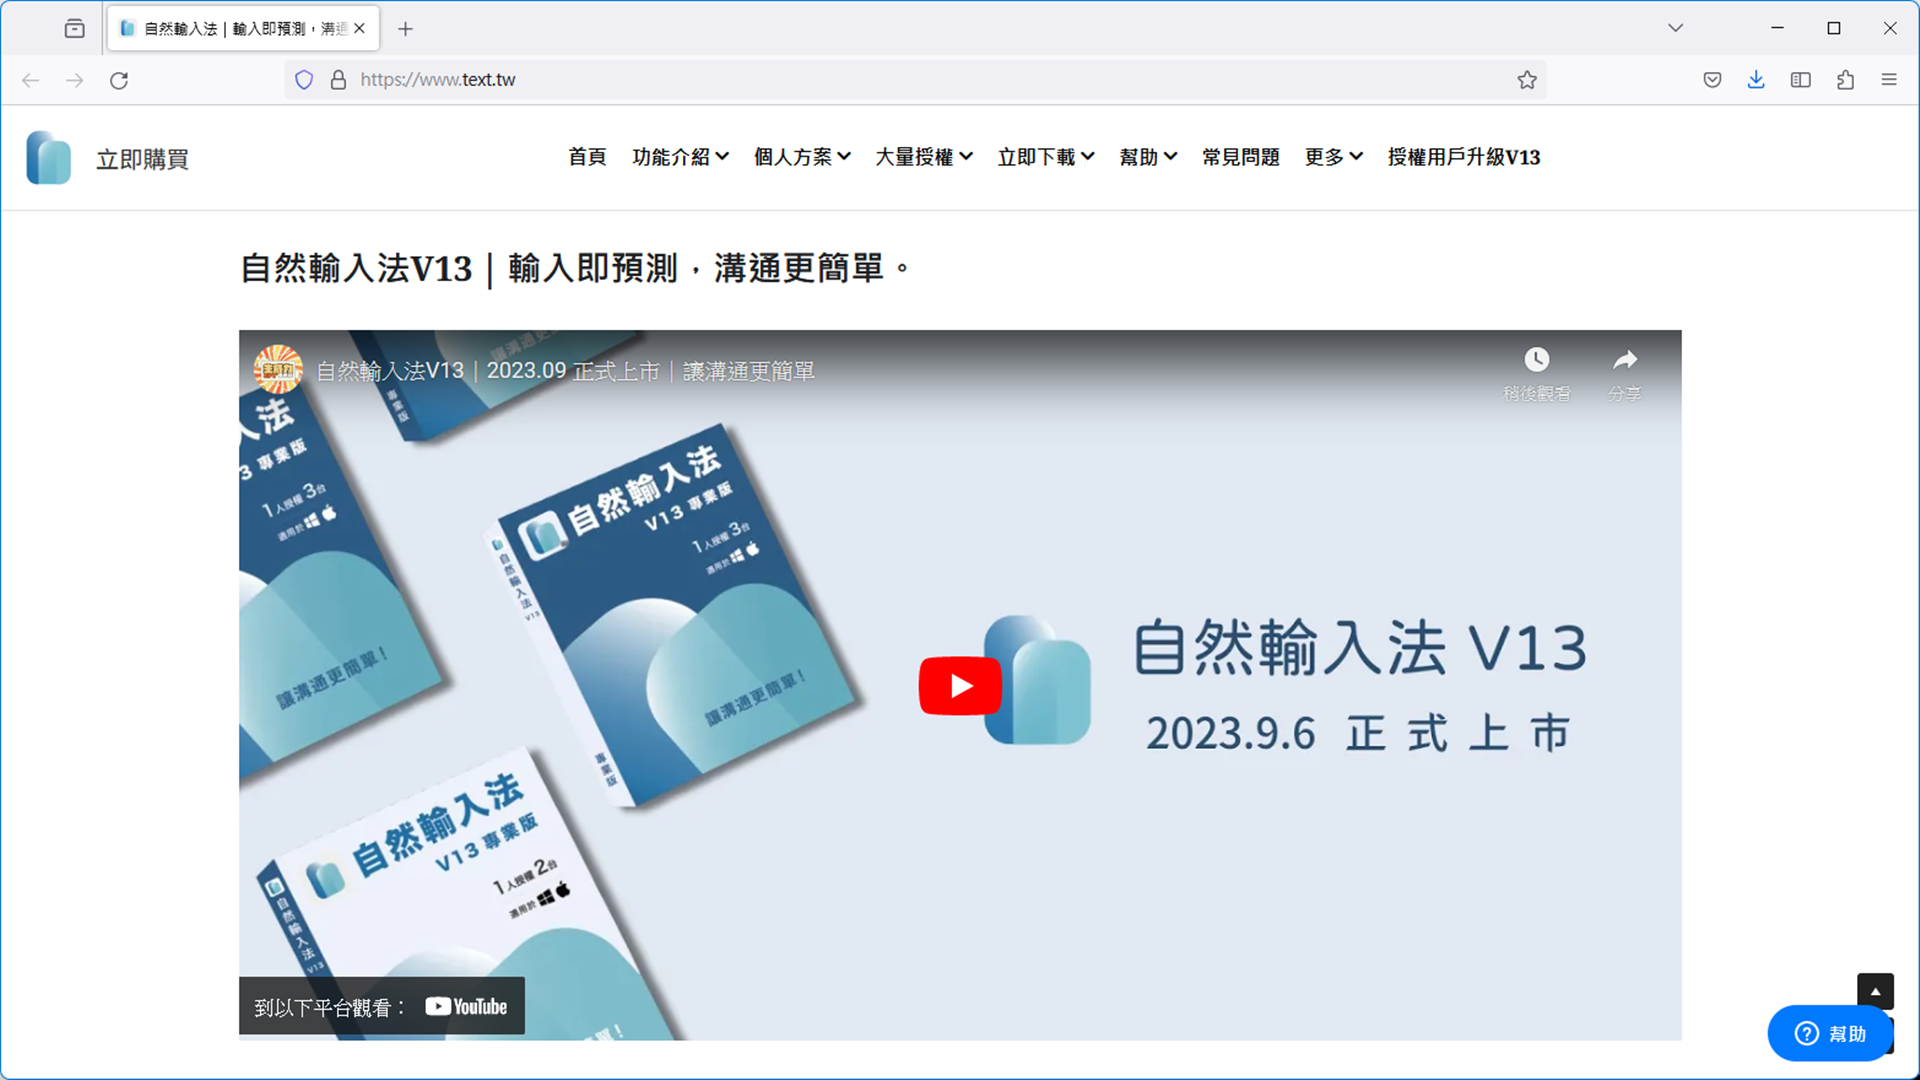Expand the 功能介紹 menu
1920x1080 pixels.
tap(680, 157)
